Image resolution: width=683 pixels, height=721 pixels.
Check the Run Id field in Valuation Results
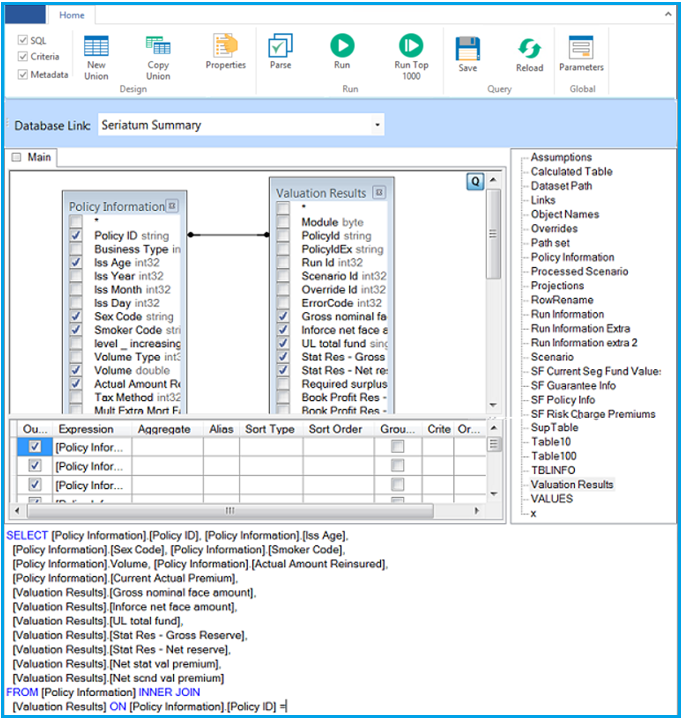[283, 263]
